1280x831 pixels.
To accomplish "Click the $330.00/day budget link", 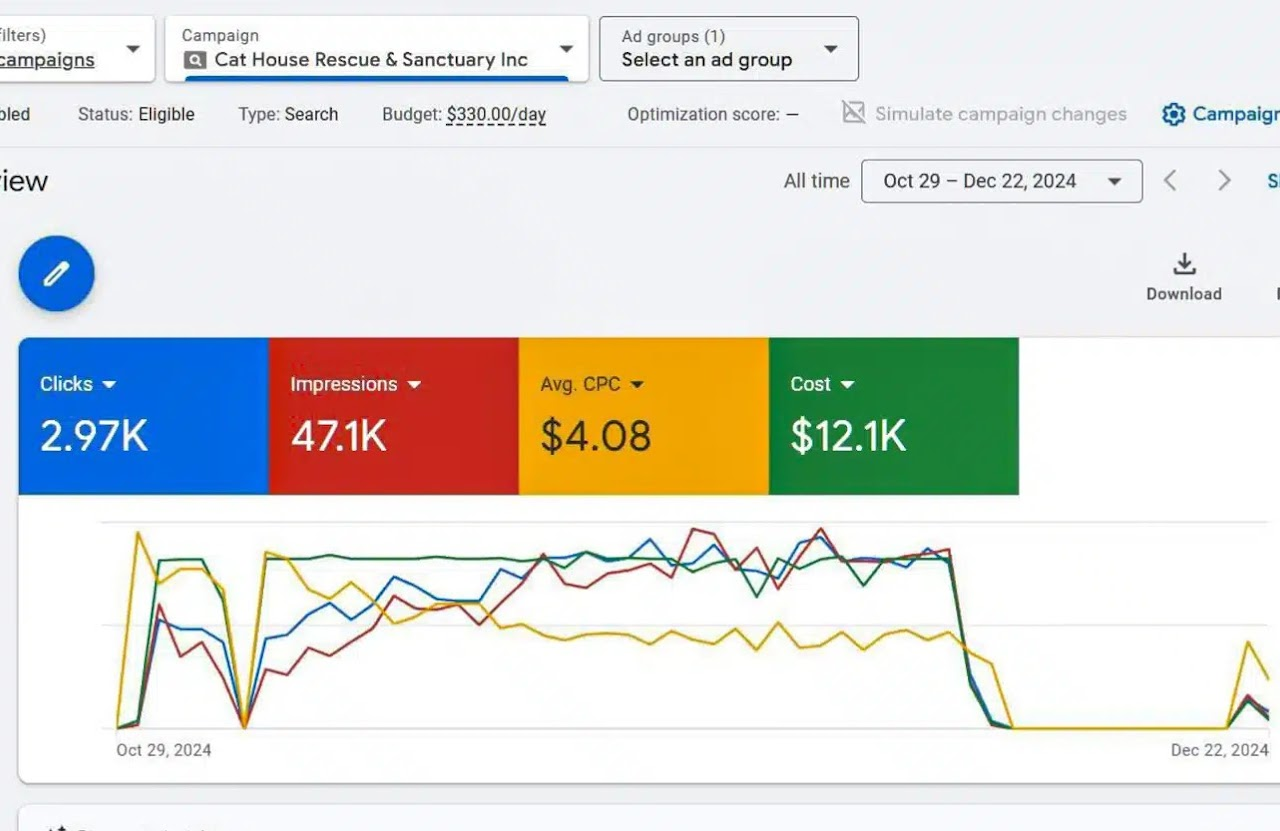I will coord(496,114).
